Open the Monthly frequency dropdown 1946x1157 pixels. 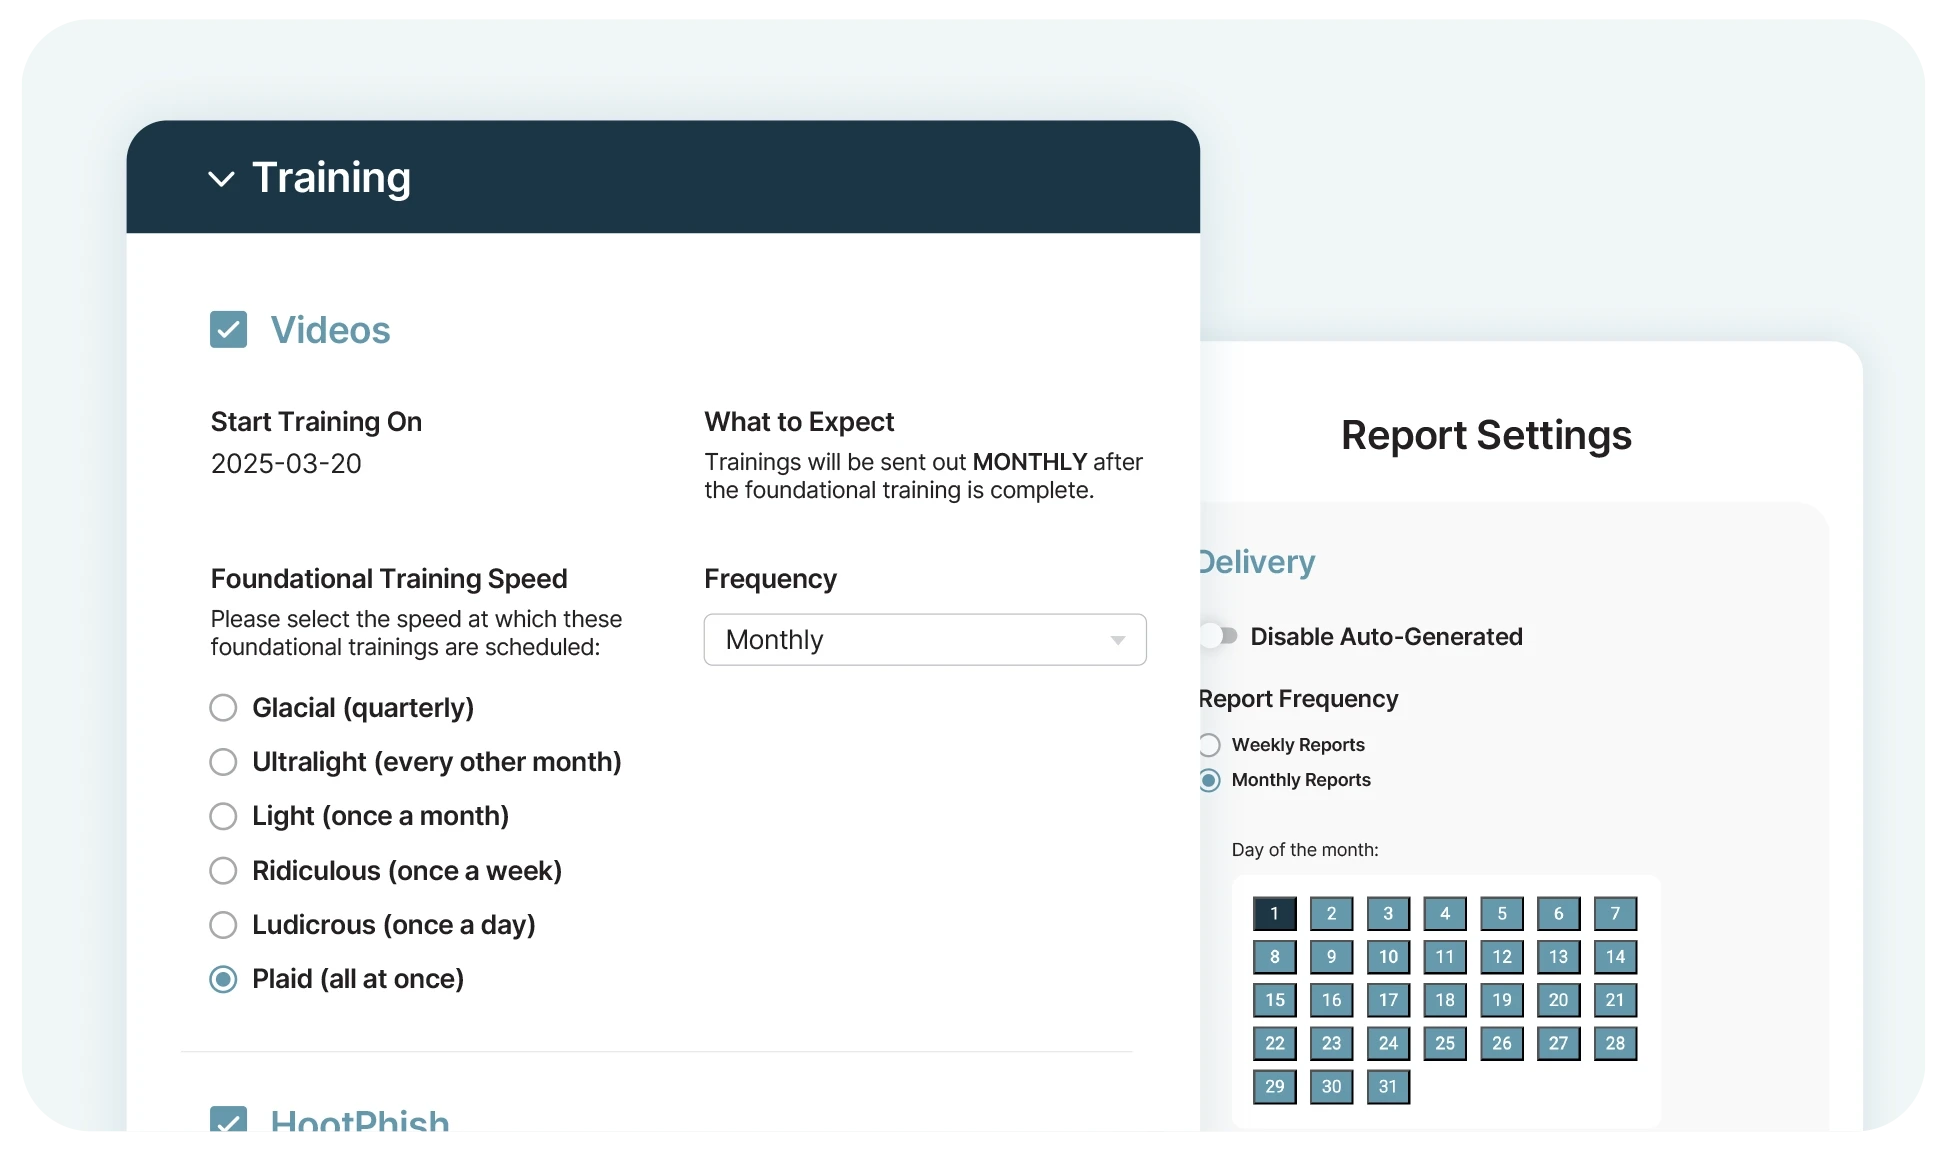click(x=925, y=640)
